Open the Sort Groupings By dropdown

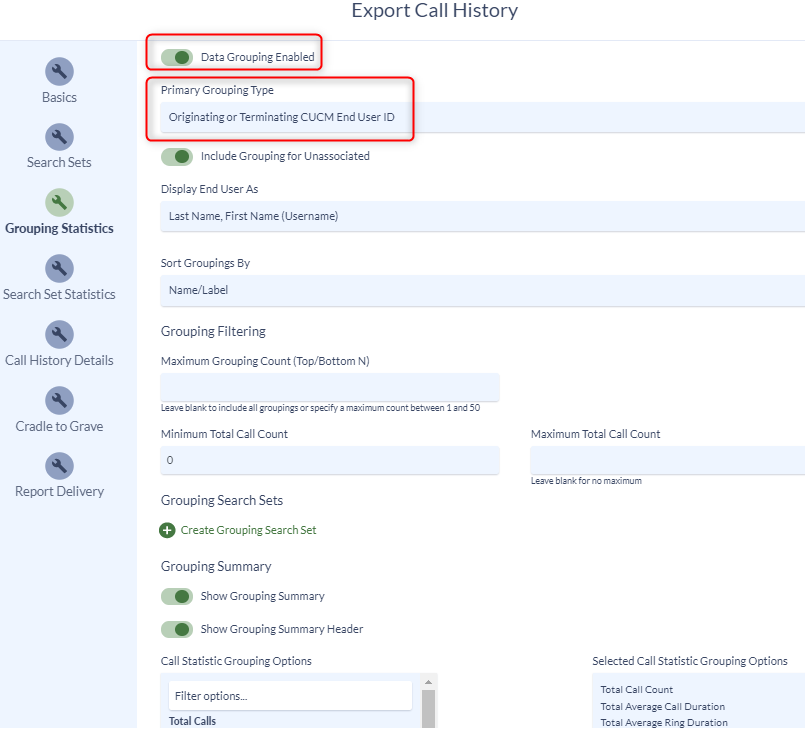click(x=483, y=290)
